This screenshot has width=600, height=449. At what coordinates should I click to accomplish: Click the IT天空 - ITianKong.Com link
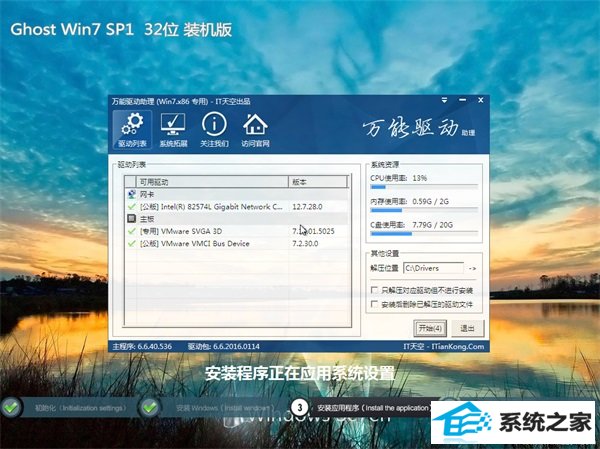point(443,347)
